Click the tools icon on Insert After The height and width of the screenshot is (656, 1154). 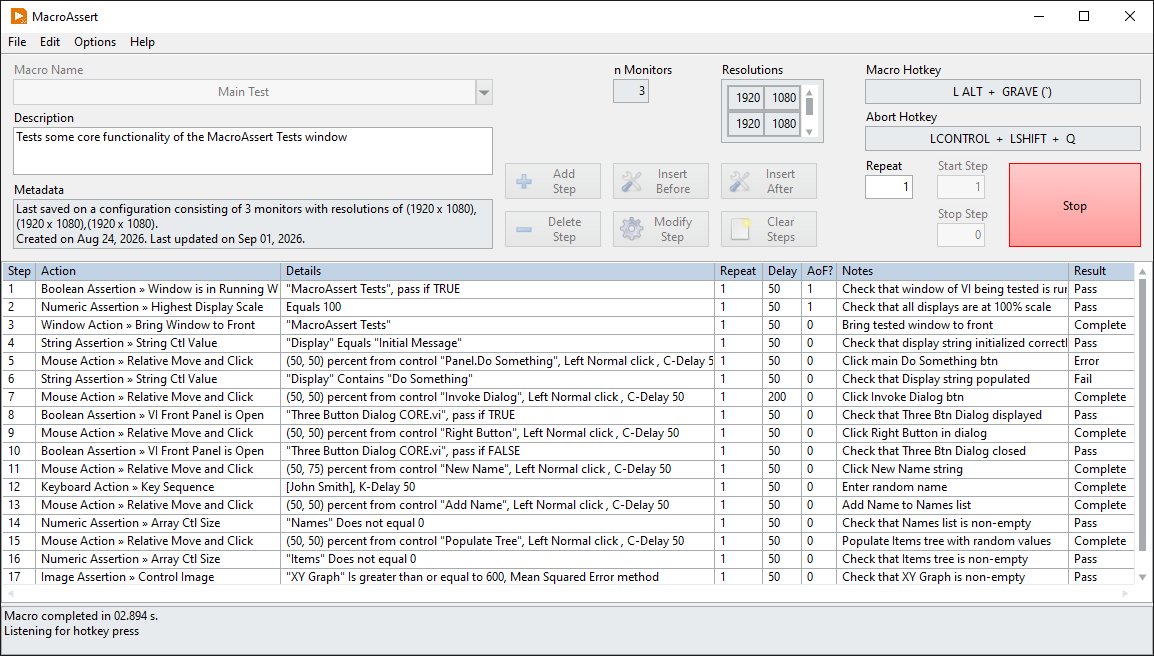tap(740, 181)
